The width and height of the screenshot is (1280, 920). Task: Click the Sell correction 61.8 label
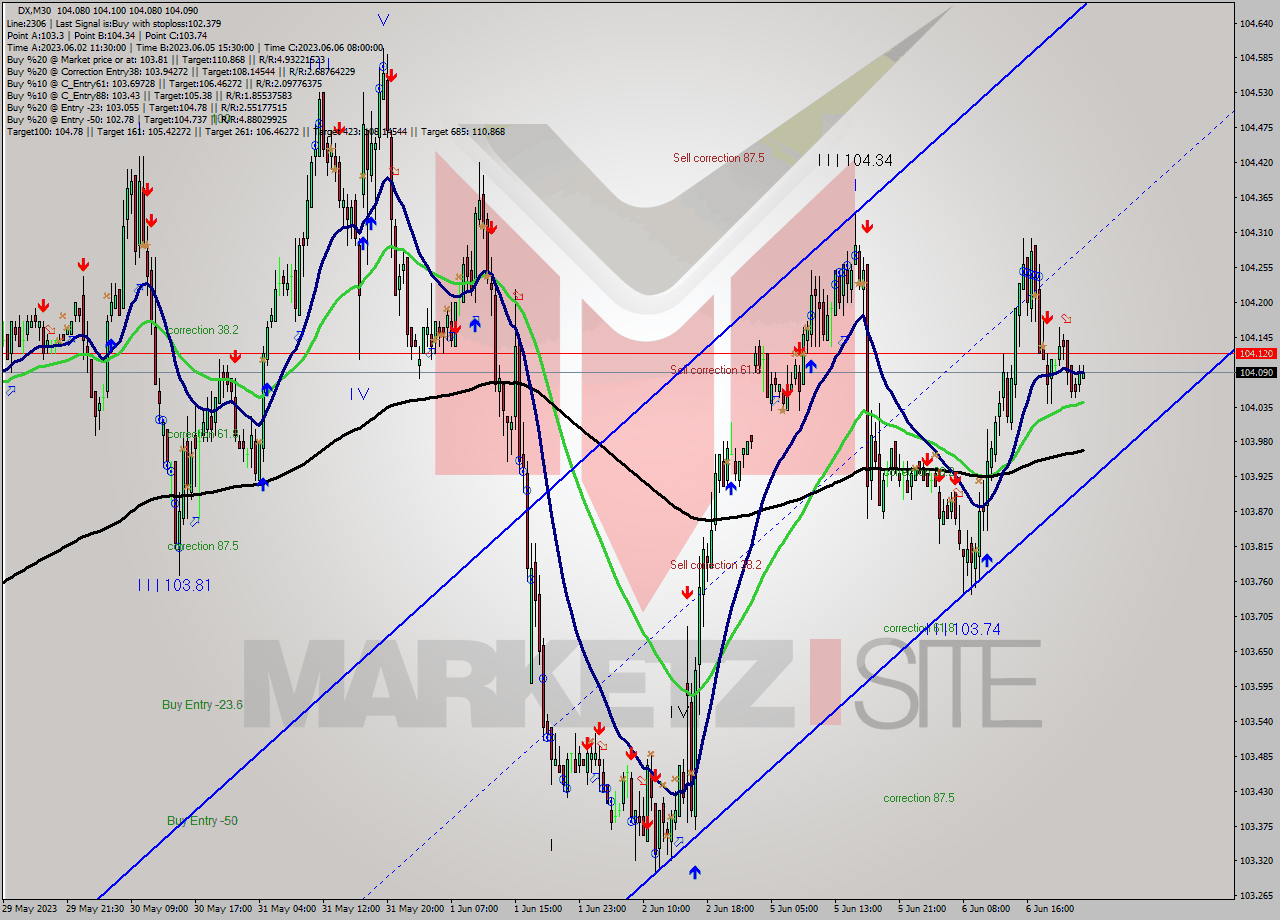click(x=715, y=370)
